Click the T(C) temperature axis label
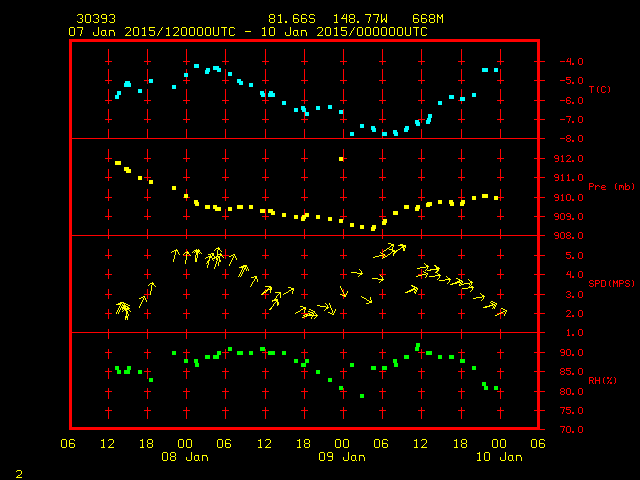This screenshot has height=480, width=640. (600, 89)
